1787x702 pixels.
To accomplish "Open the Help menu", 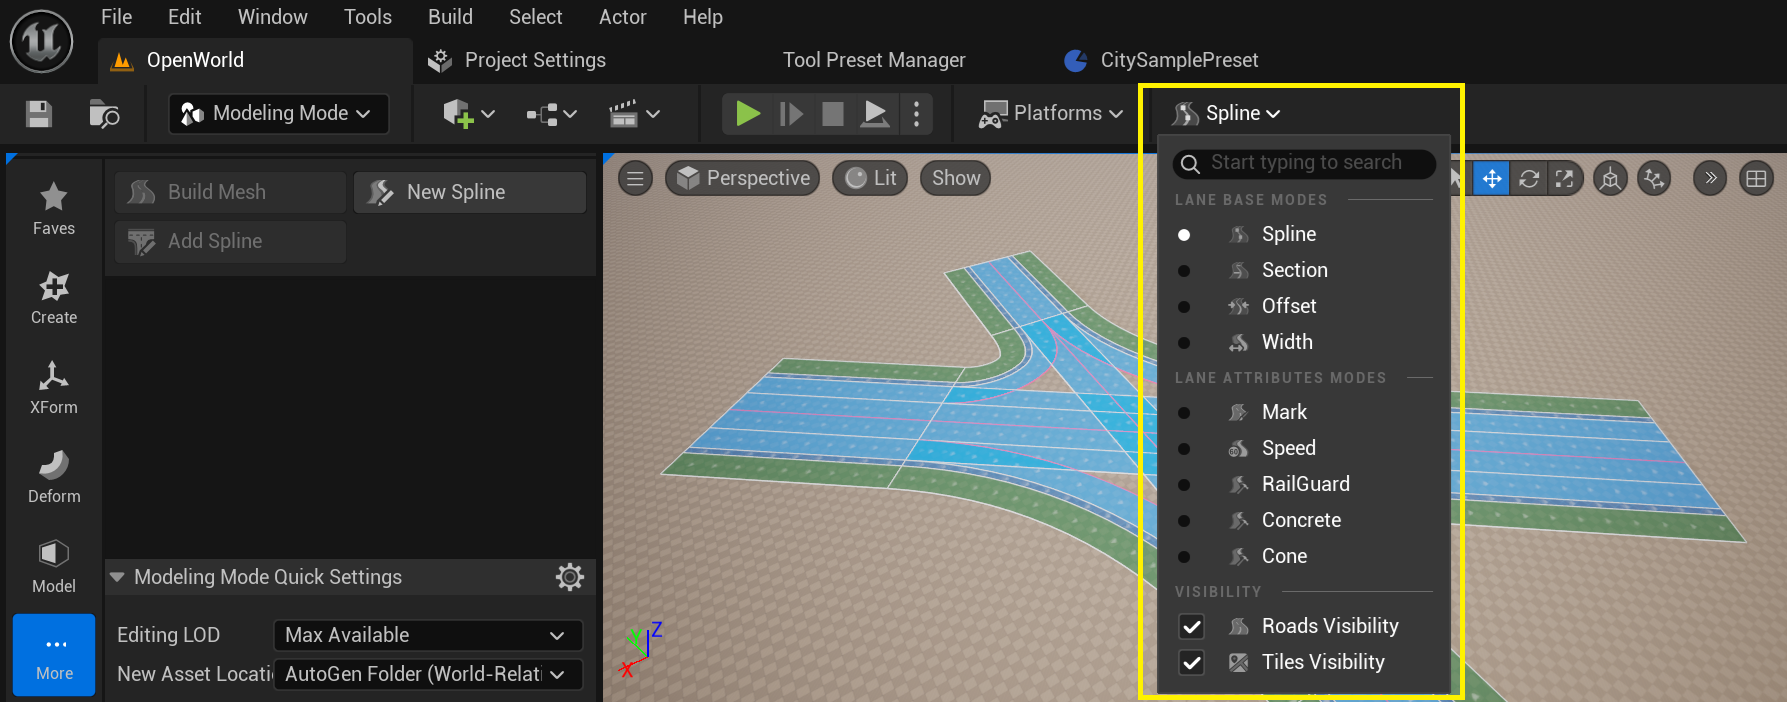I will point(703,17).
